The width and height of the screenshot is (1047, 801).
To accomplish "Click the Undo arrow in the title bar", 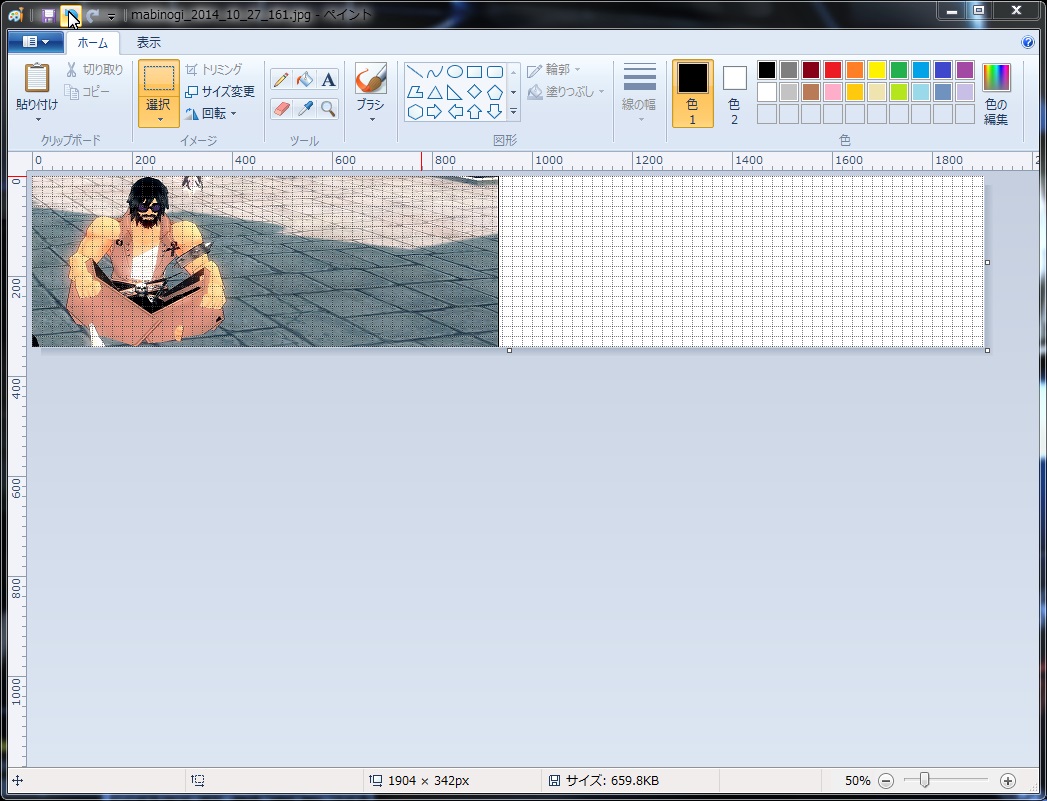I will (x=71, y=15).
